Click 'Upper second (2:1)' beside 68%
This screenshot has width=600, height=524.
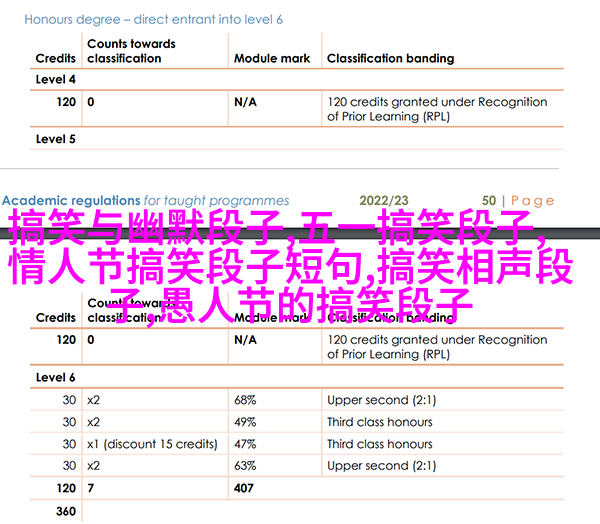[x=381, y=400]
